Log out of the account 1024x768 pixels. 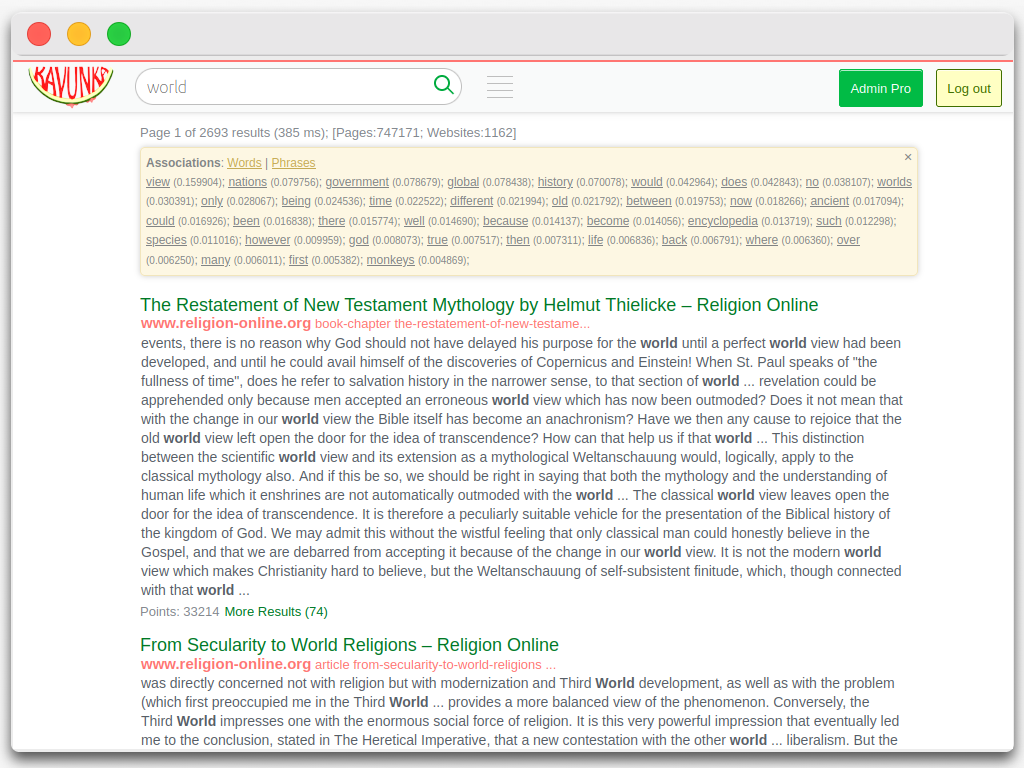(x=968, y=88)
